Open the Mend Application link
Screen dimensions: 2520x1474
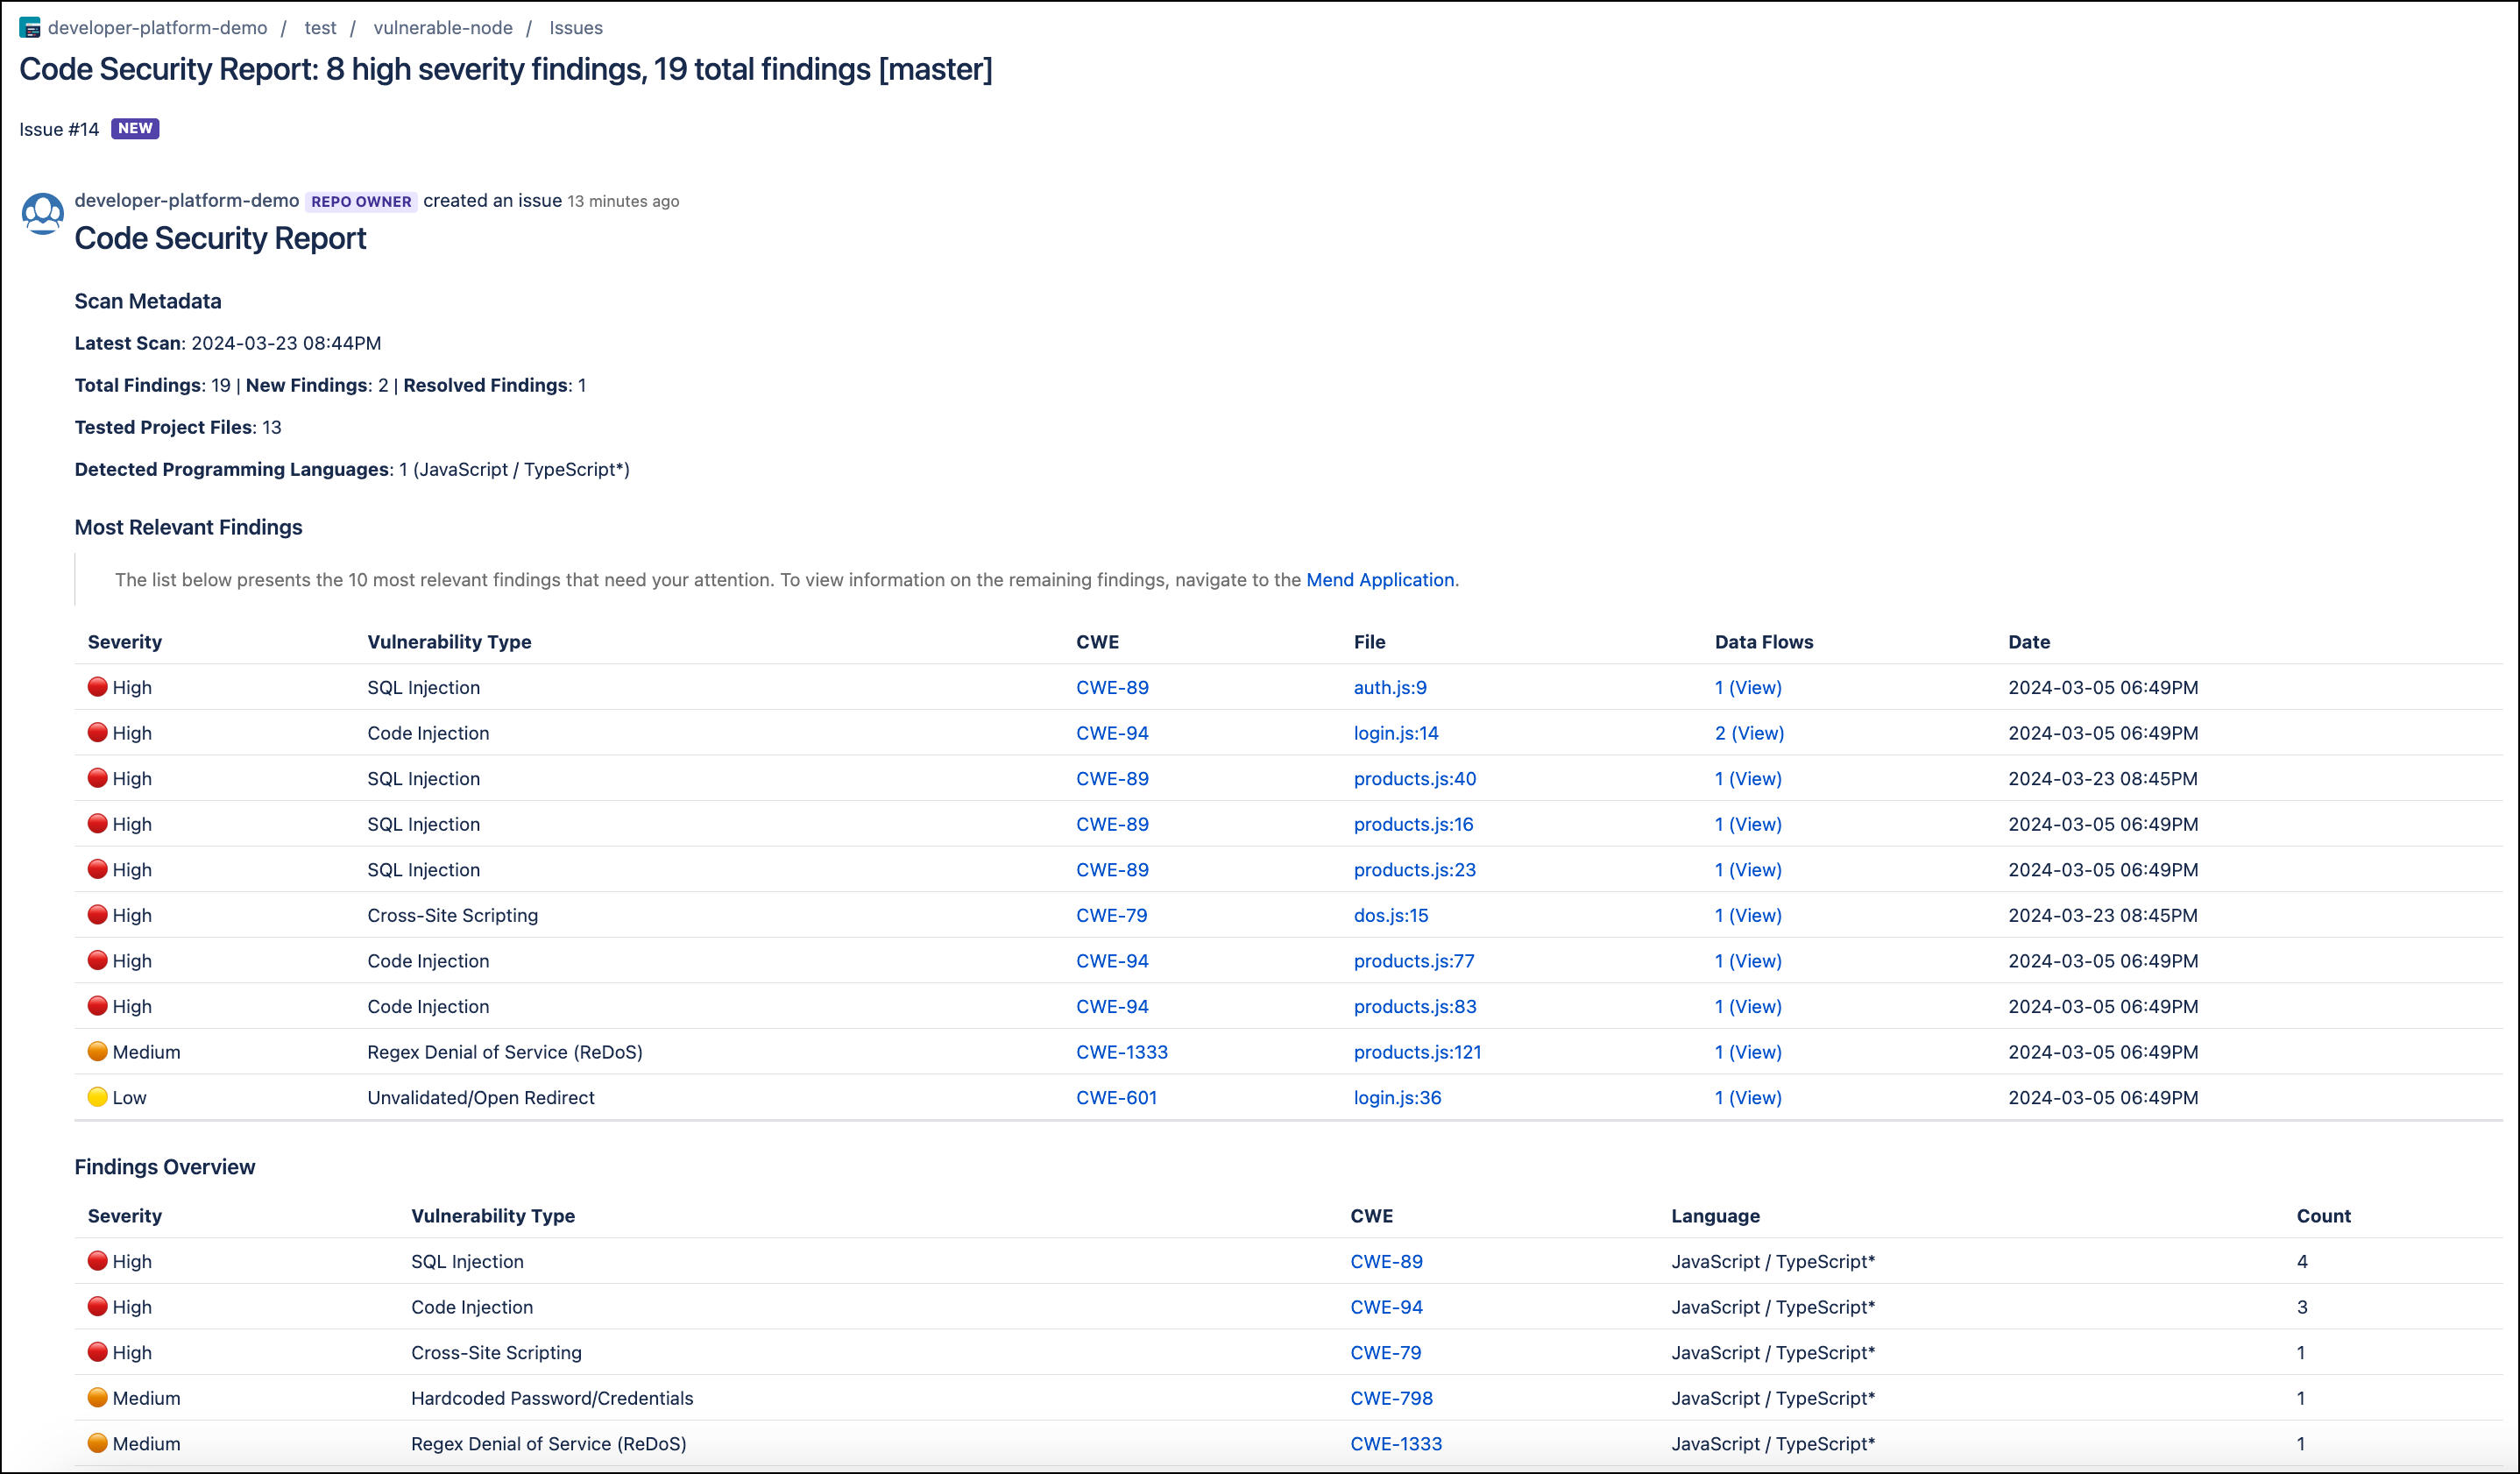1380,580
